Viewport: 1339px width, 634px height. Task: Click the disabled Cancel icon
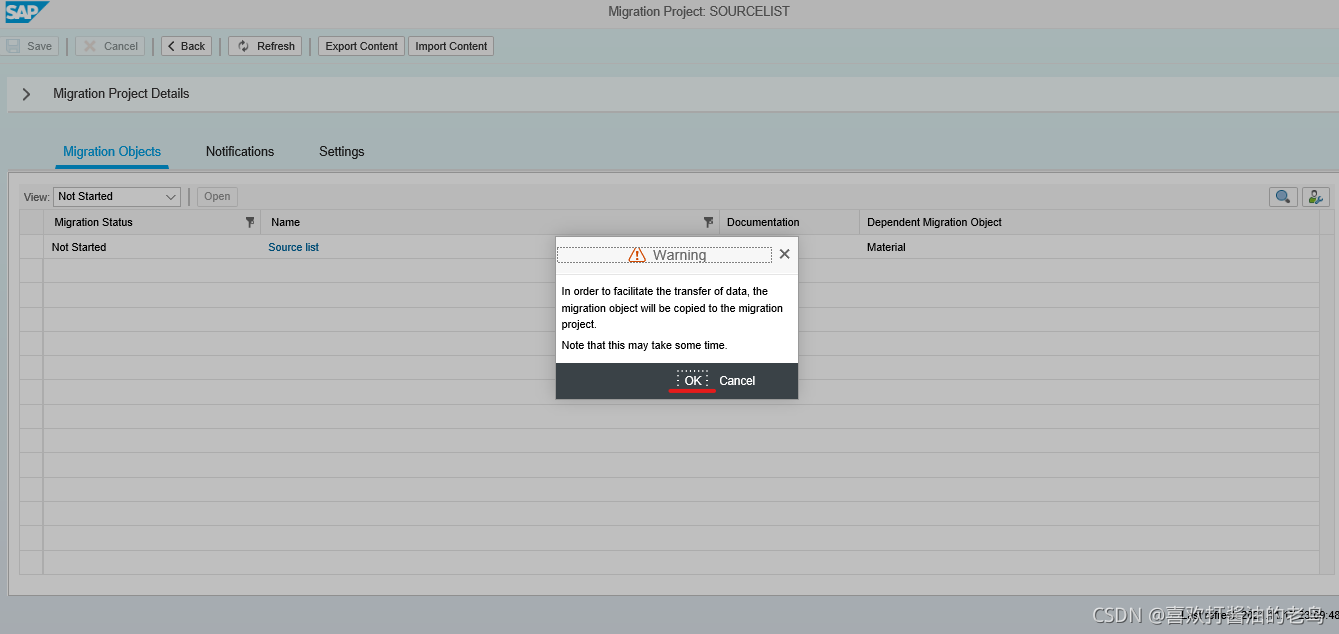coord(89,45)
